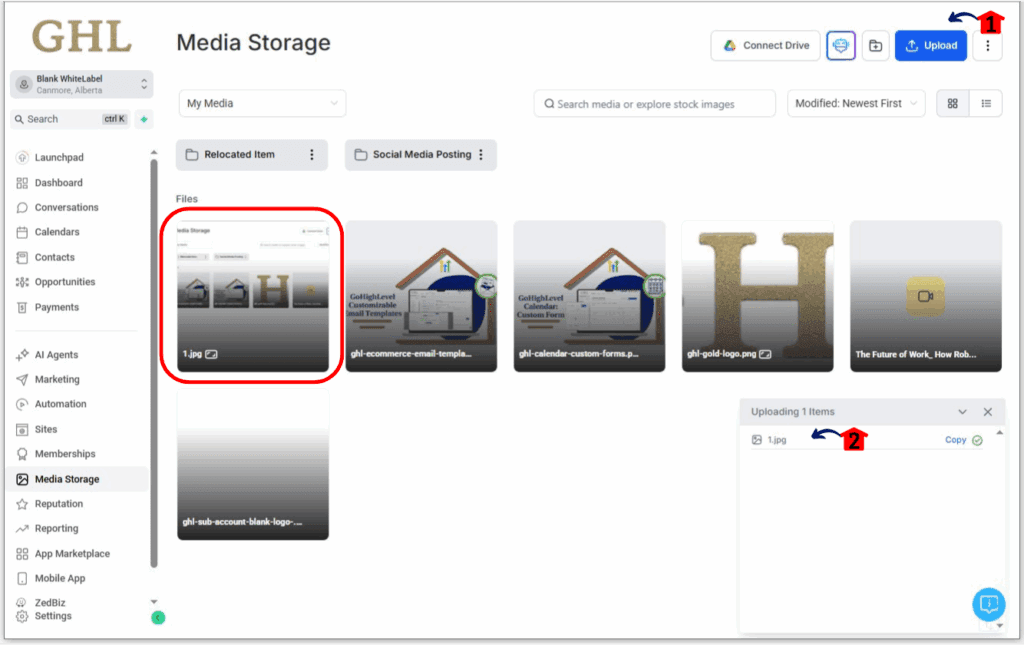
Task: Open Conversations in the sidebar
Action: 66,208
